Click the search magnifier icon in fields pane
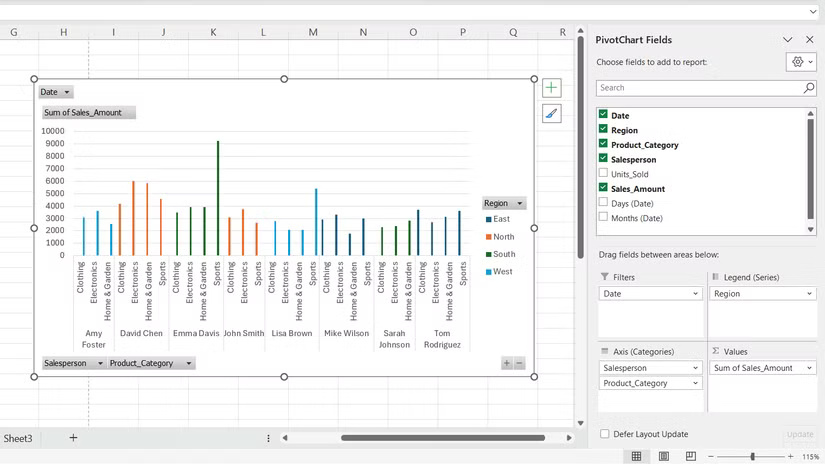 point(809,88)
